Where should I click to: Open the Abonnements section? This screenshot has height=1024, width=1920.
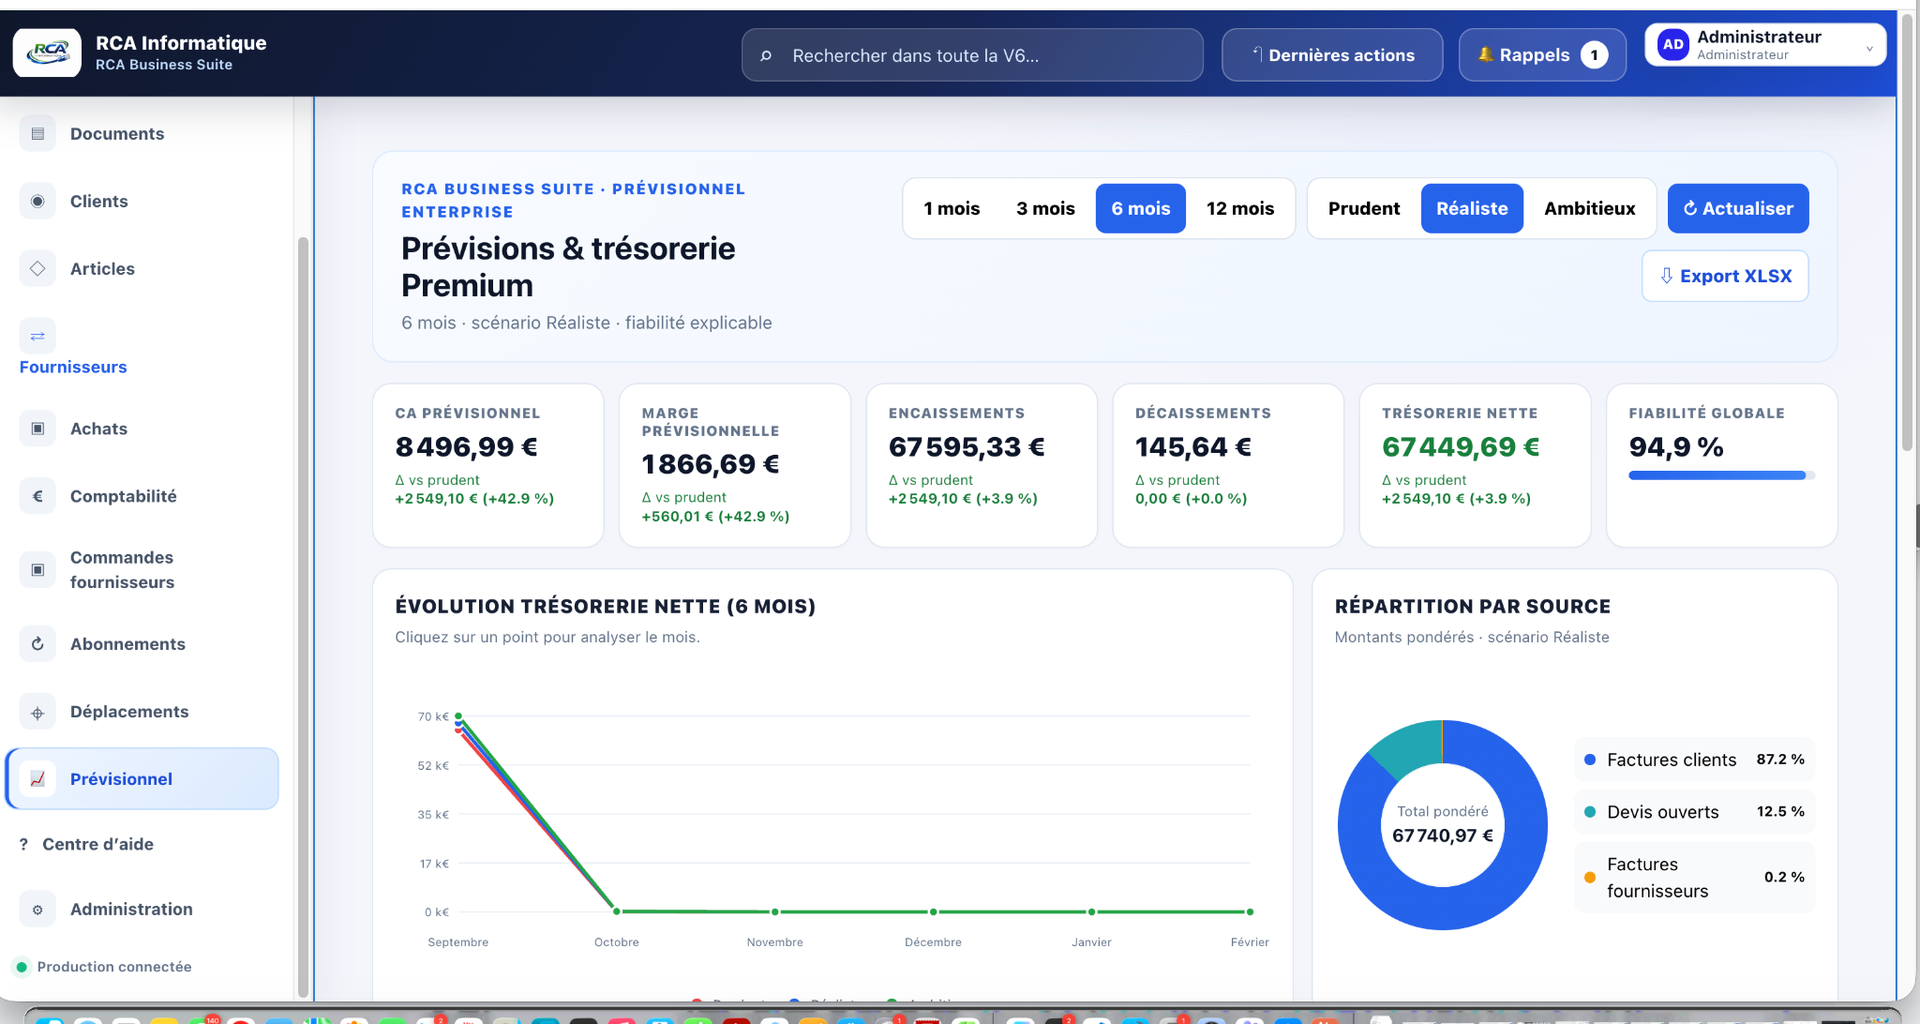pos(141,644)
